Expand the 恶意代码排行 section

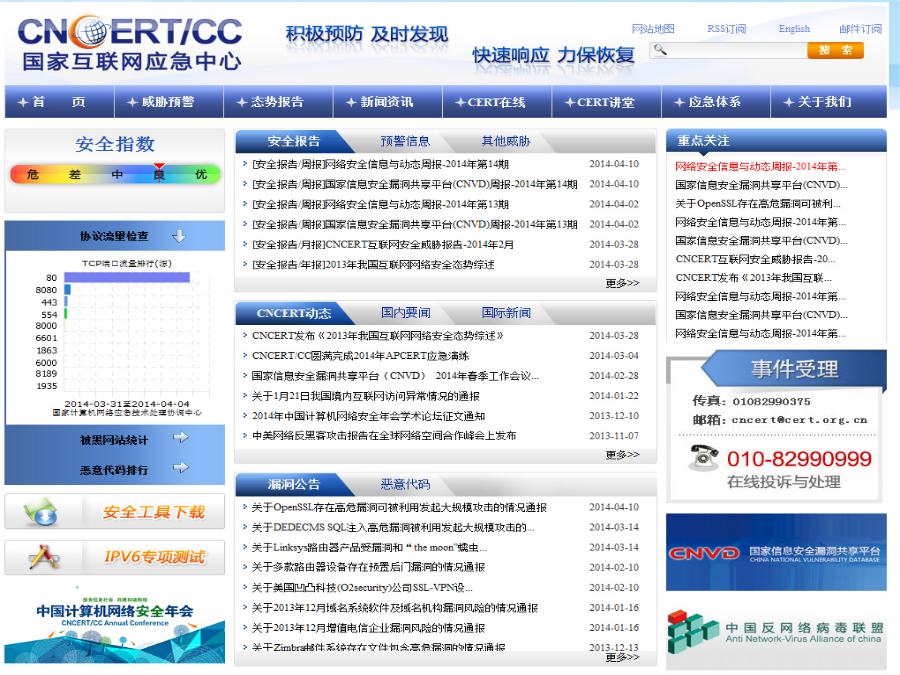click(x=115, y=470)
